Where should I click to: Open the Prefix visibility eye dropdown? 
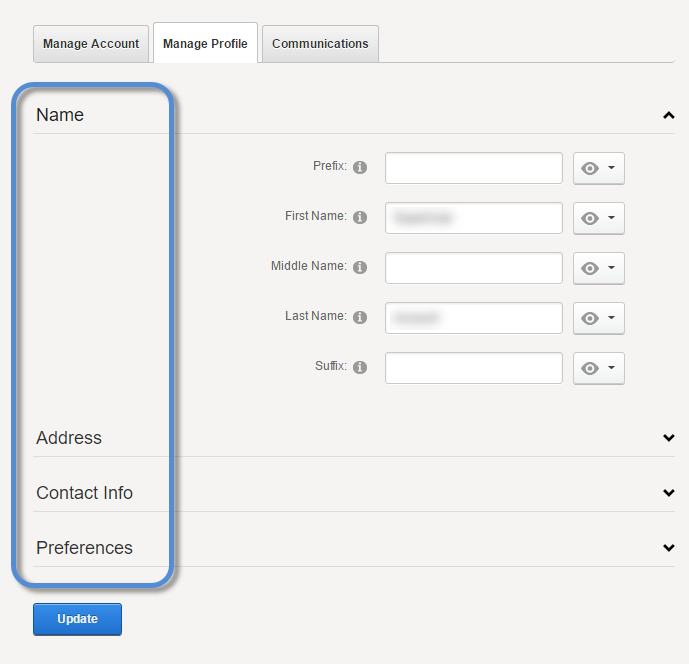[x=598, y=168]
